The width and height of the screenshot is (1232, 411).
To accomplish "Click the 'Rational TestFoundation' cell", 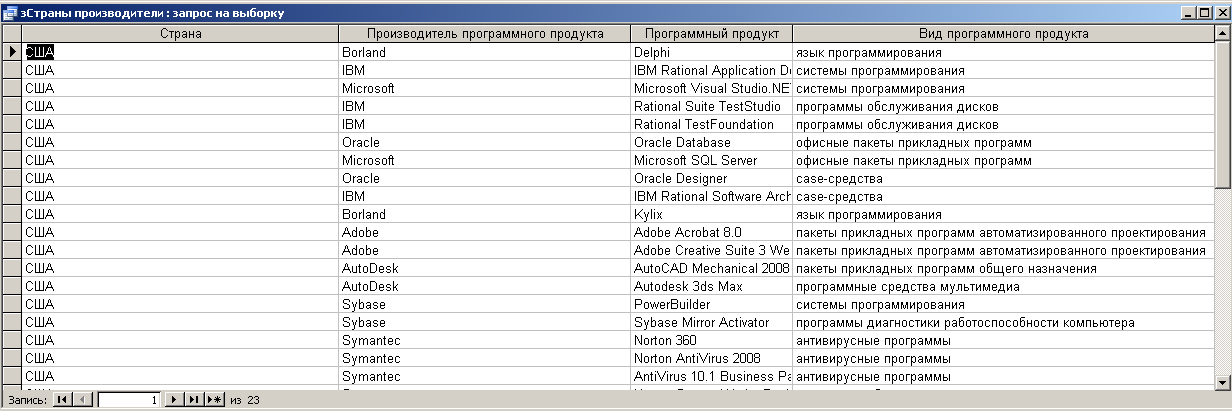I will point(712,124).
